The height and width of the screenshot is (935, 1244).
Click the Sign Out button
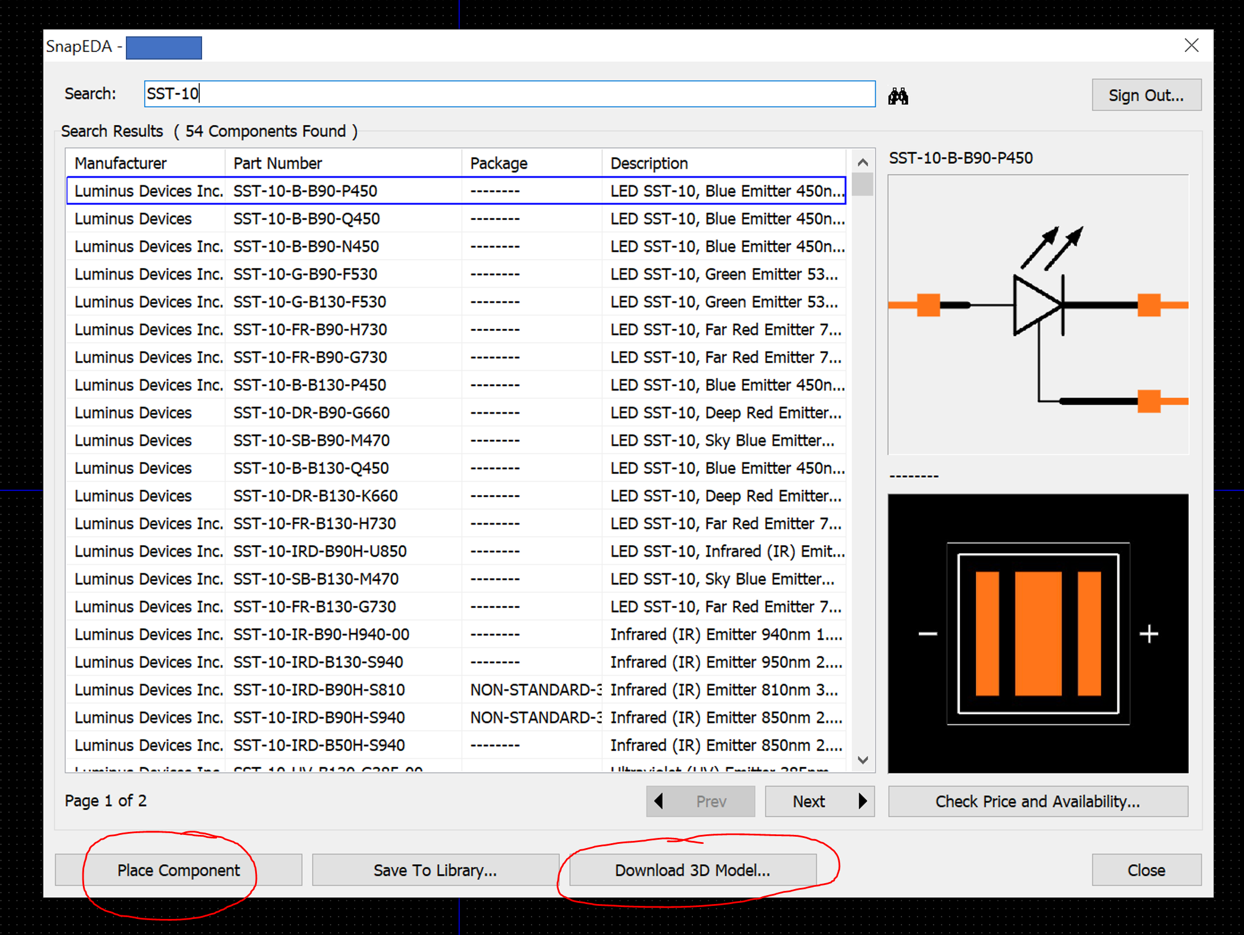pos(1146,95)
